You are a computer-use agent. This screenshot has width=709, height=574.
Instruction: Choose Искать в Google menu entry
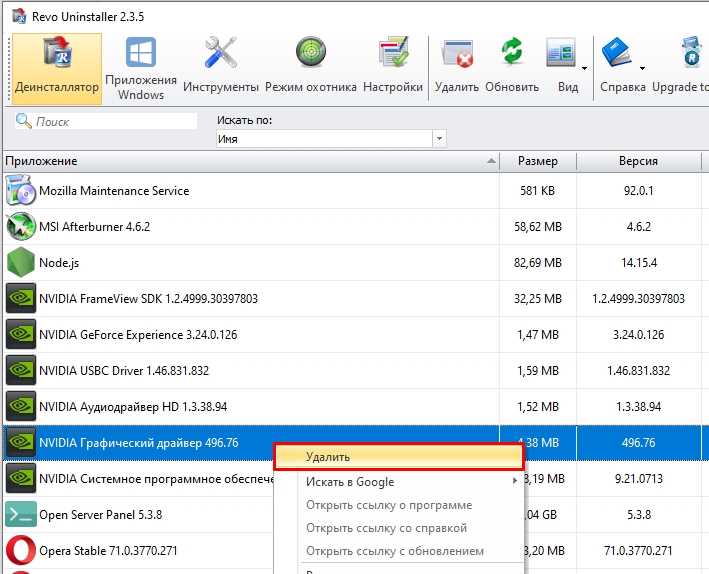click(399, 482)
